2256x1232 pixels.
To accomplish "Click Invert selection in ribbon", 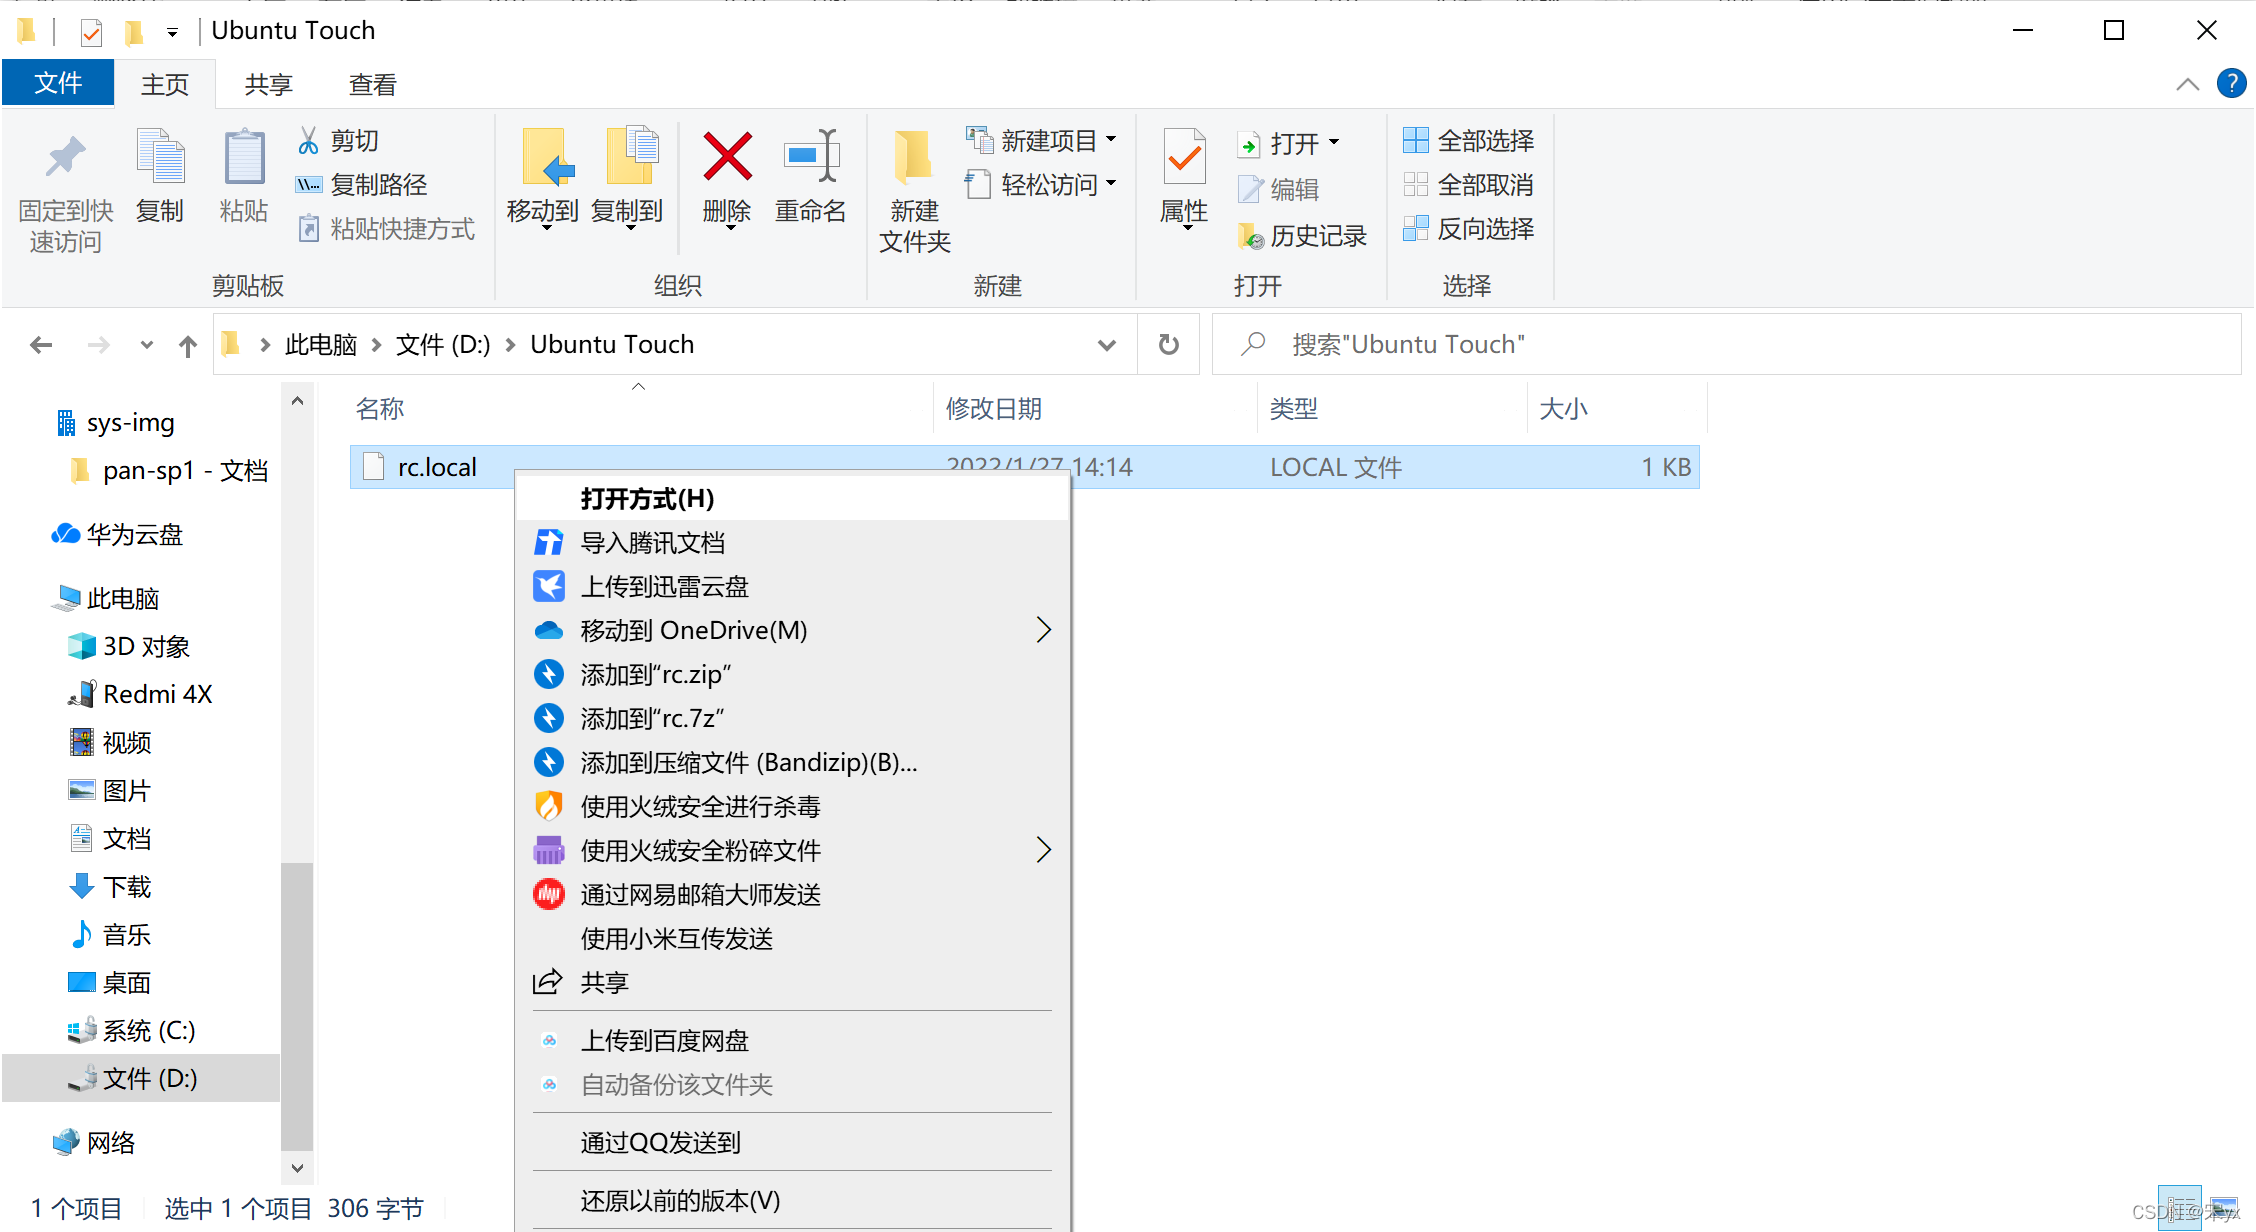I will point(1469,229).
